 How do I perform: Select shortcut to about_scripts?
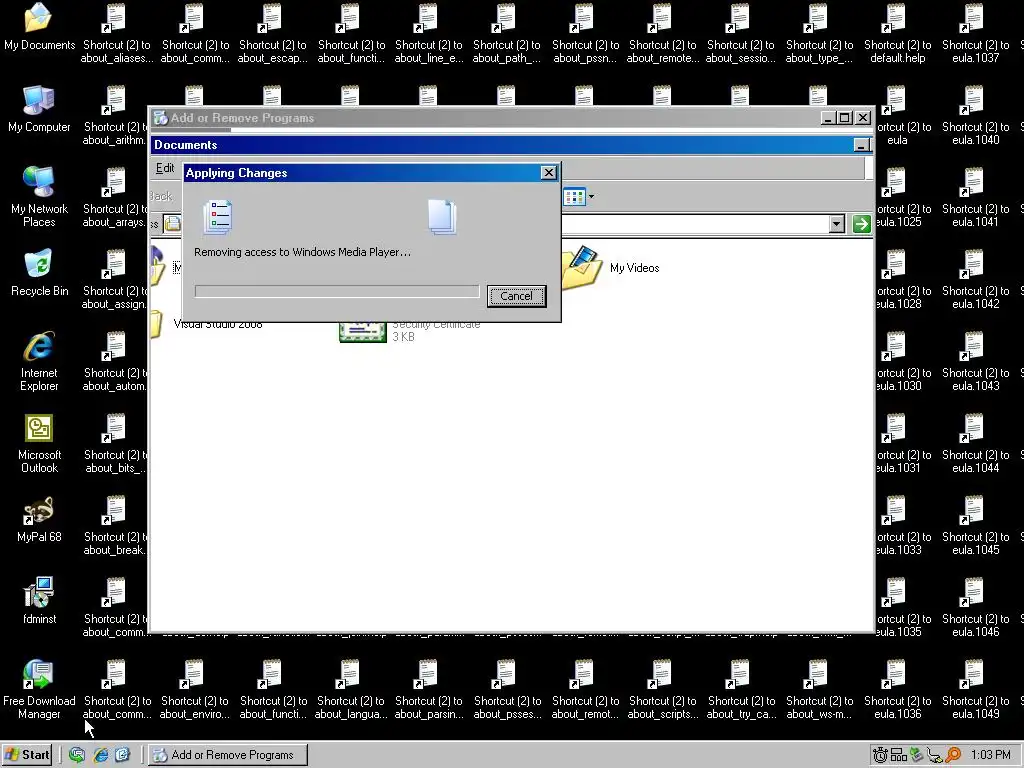click(x=662, y=690)
